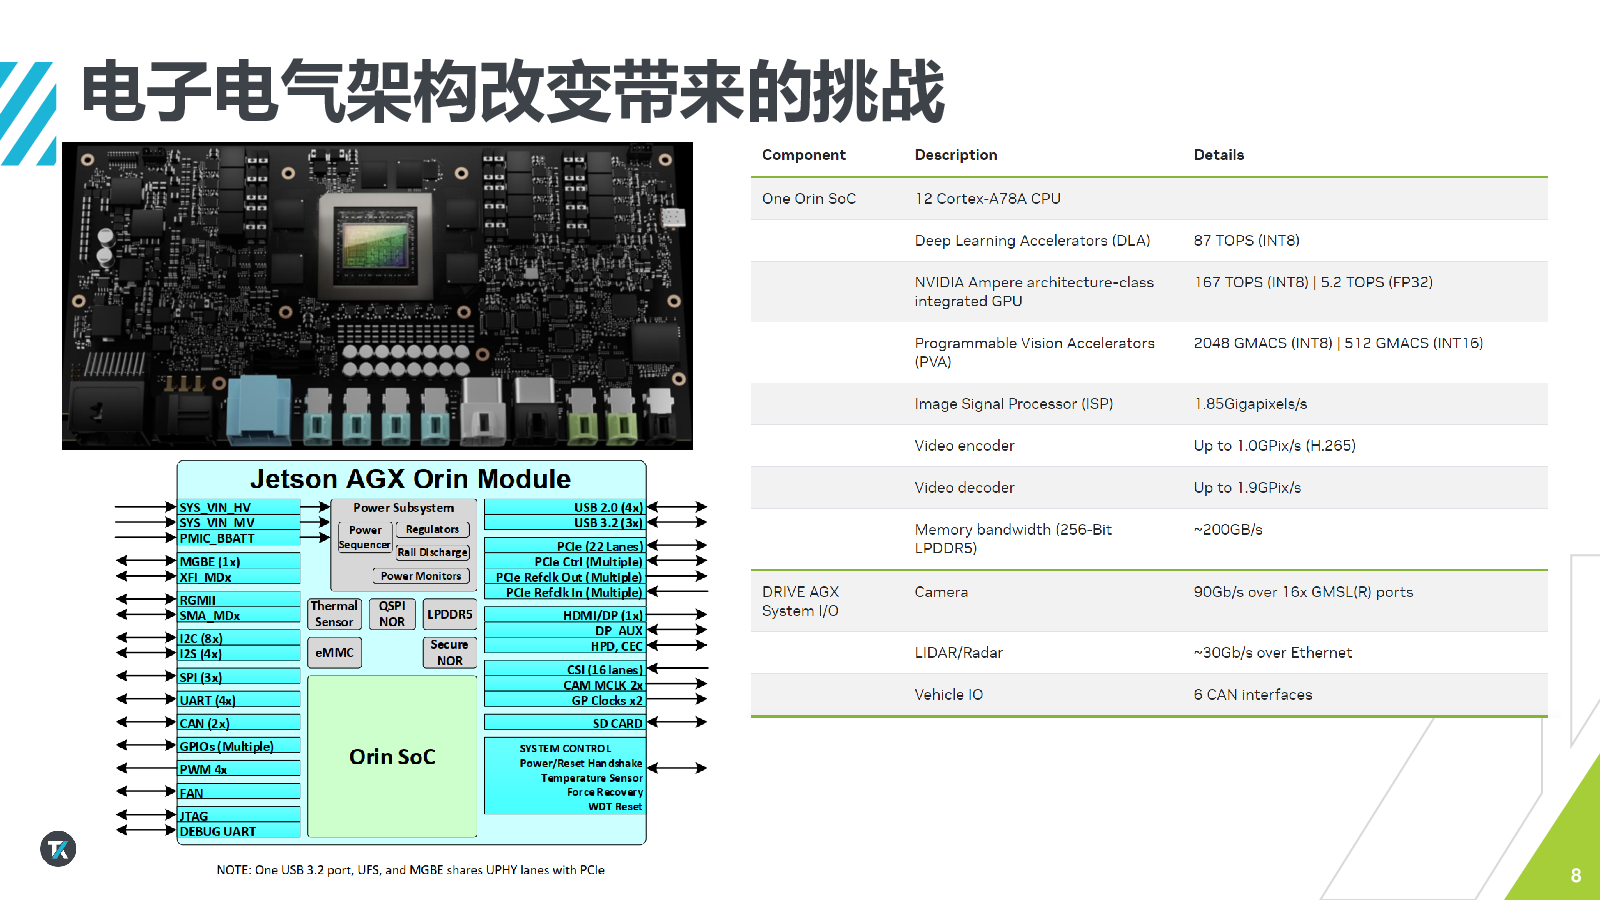The image size is (1600, 900).
Task: Click the 87 TOPS (INT8) cell
Action: point(1247,241)
